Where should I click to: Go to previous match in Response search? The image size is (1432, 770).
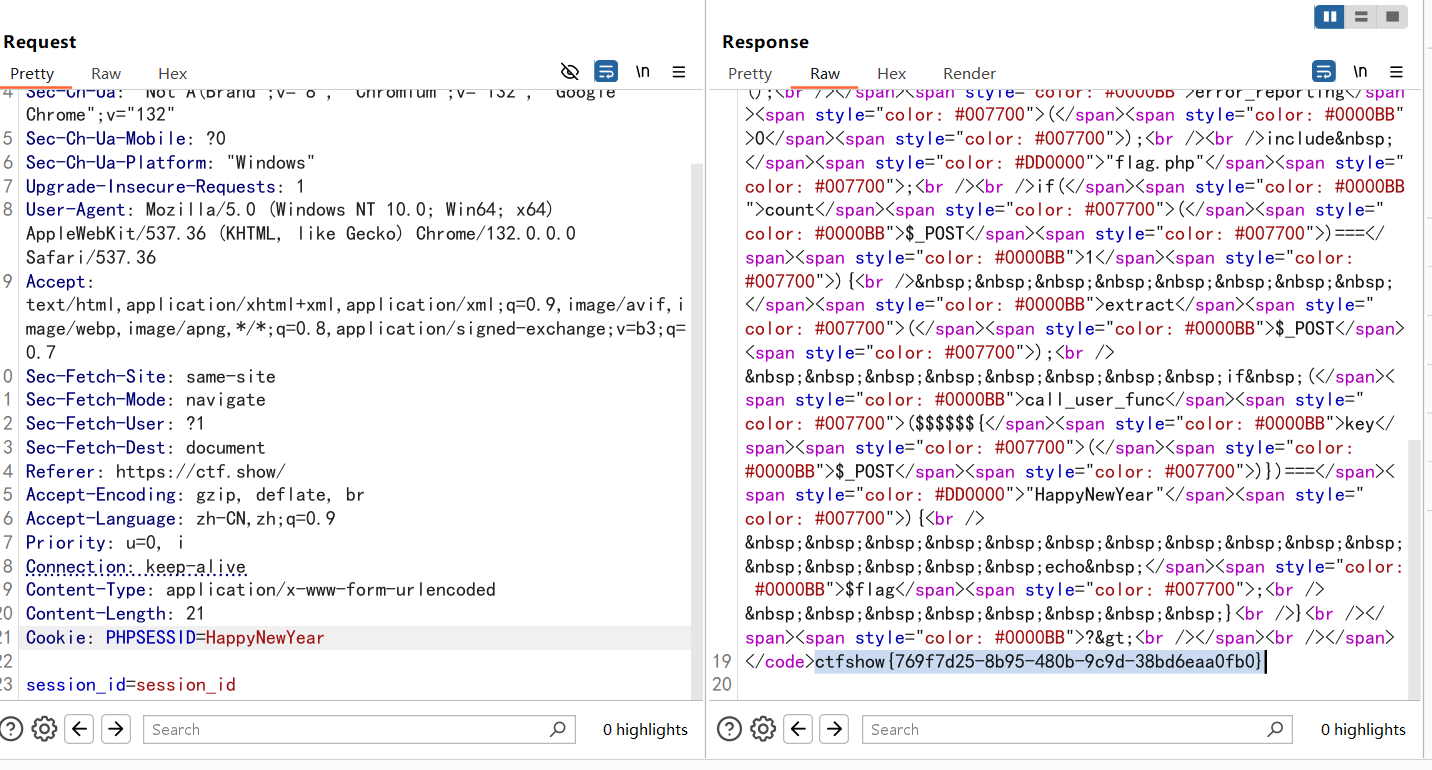pos(799,729)
